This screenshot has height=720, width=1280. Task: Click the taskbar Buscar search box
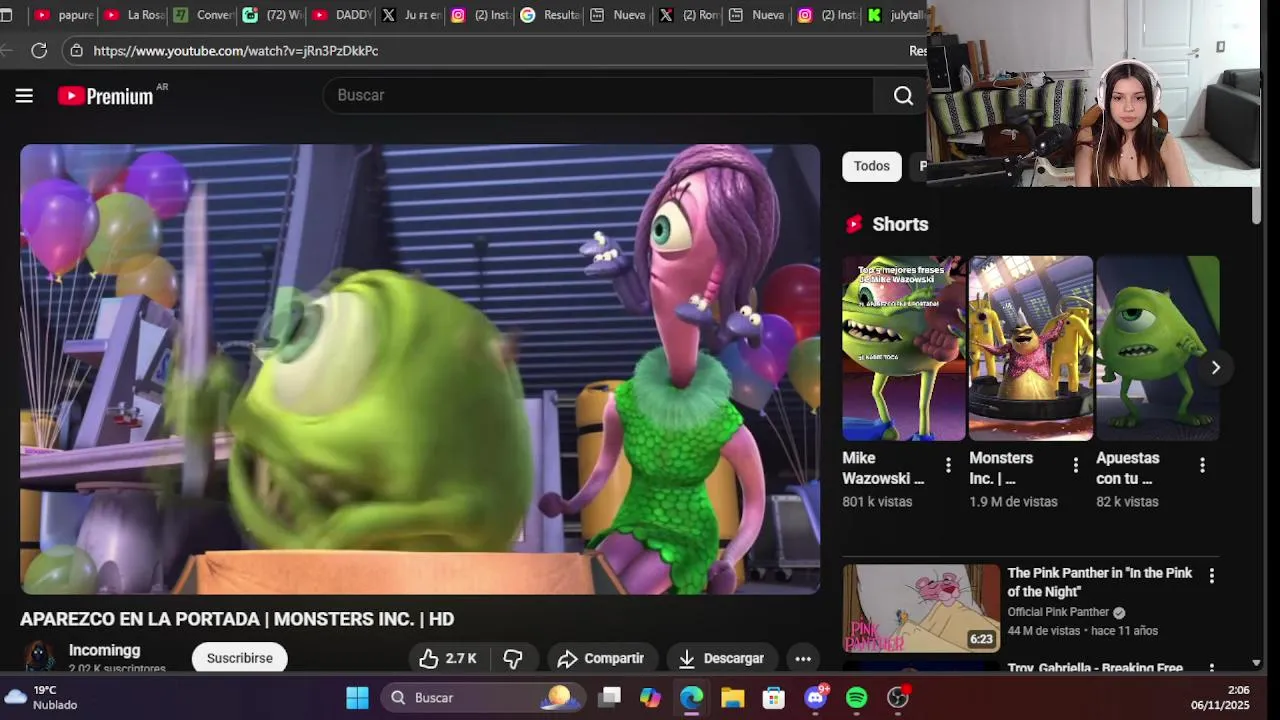[483, 697]
